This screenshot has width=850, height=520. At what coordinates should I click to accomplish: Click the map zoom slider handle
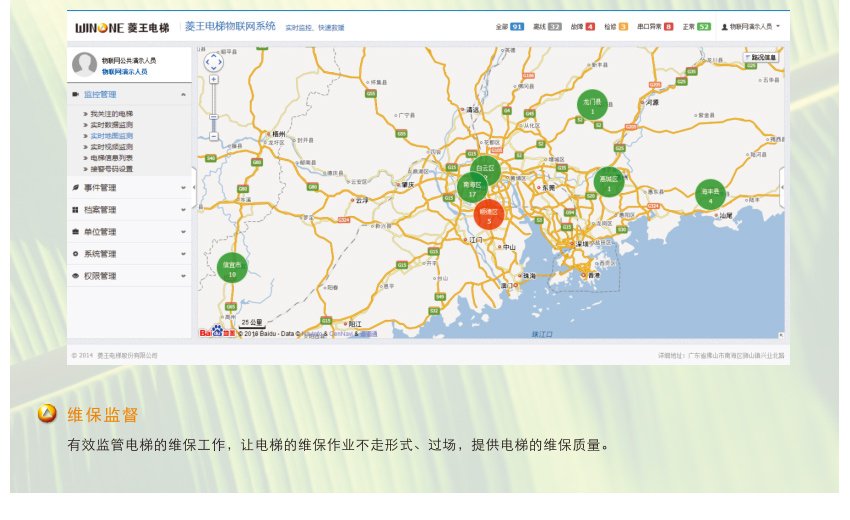point(214,117)
